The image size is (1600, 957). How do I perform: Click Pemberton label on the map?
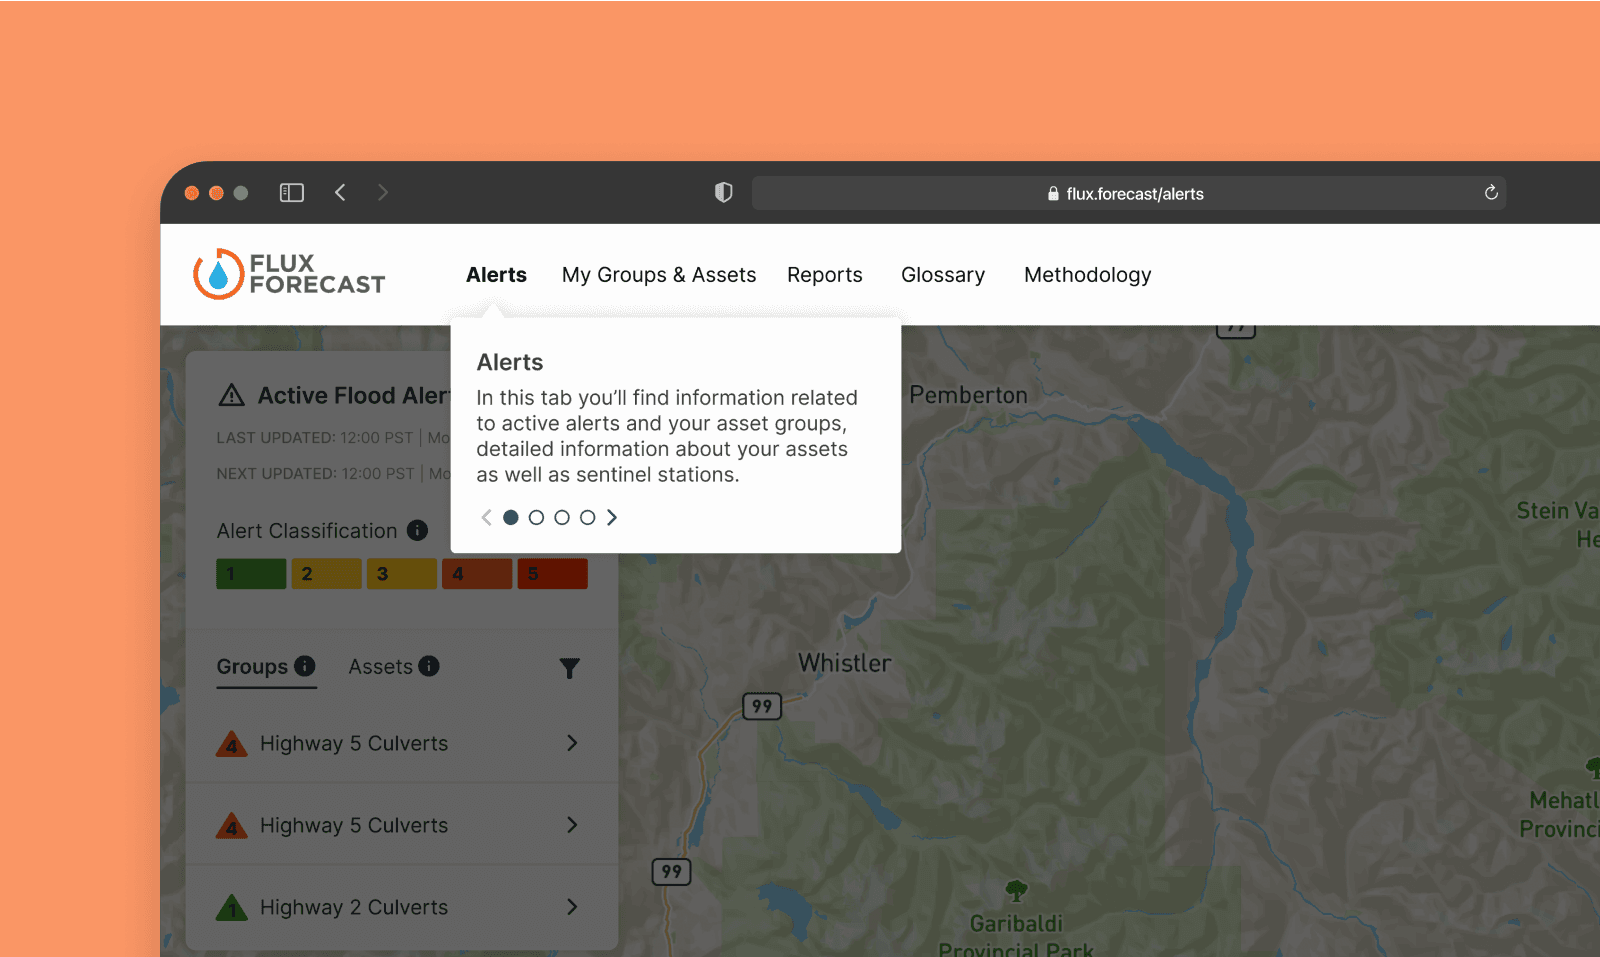coord(968,395)
